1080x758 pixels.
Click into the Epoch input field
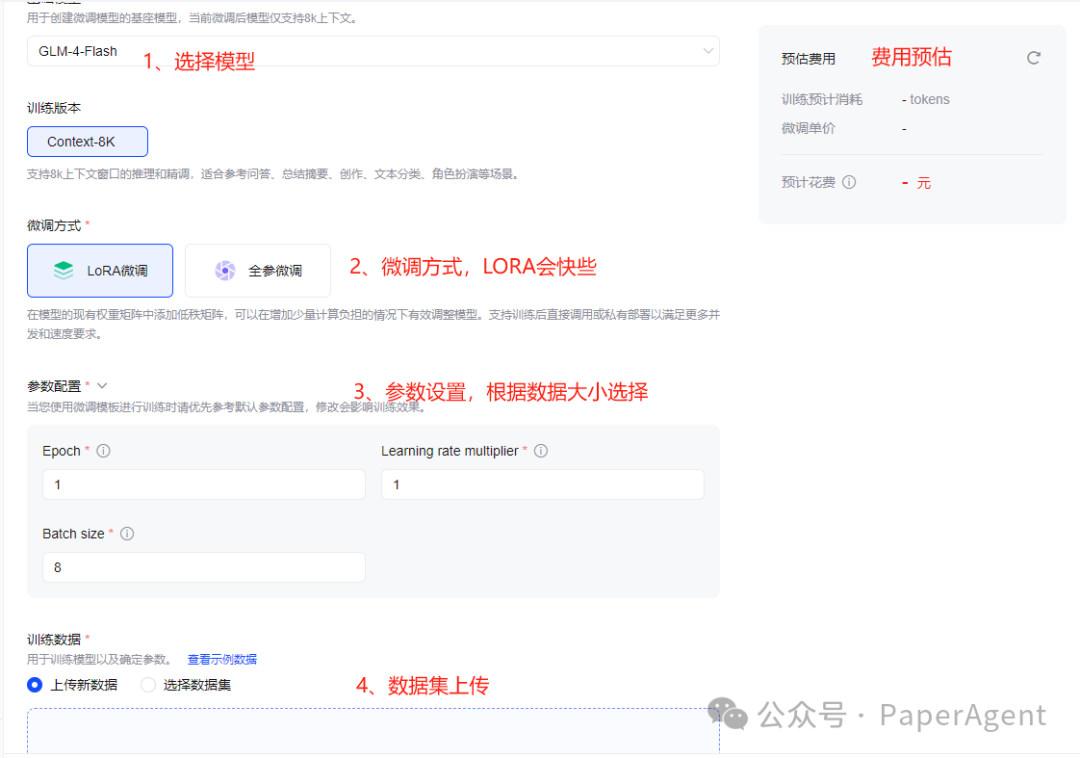pos(203,485)
